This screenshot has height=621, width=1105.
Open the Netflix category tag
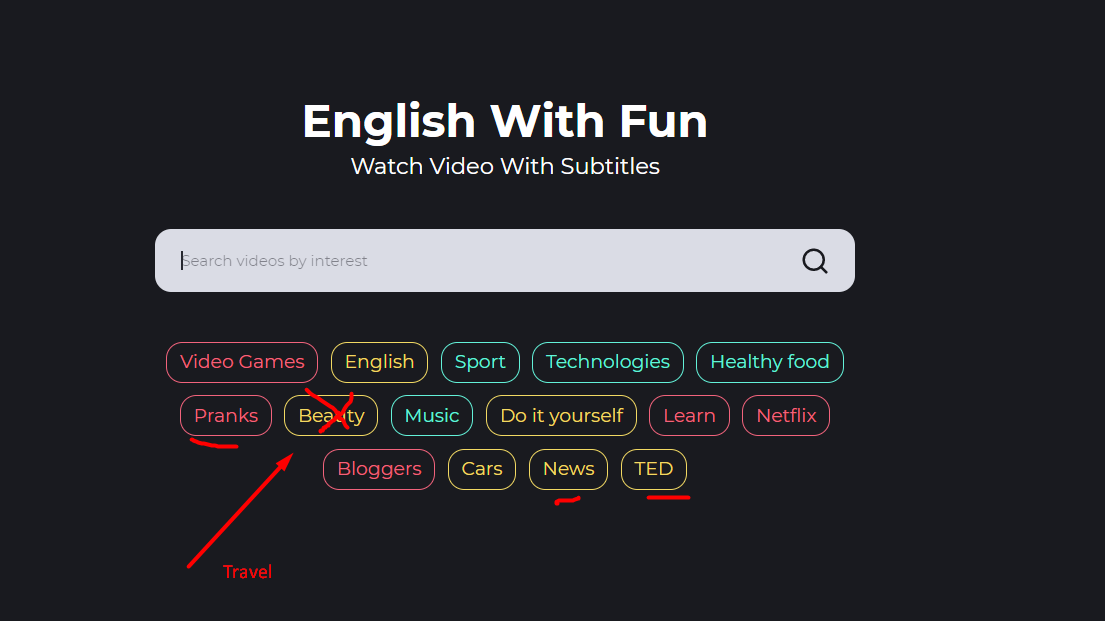tap(786, 416)
